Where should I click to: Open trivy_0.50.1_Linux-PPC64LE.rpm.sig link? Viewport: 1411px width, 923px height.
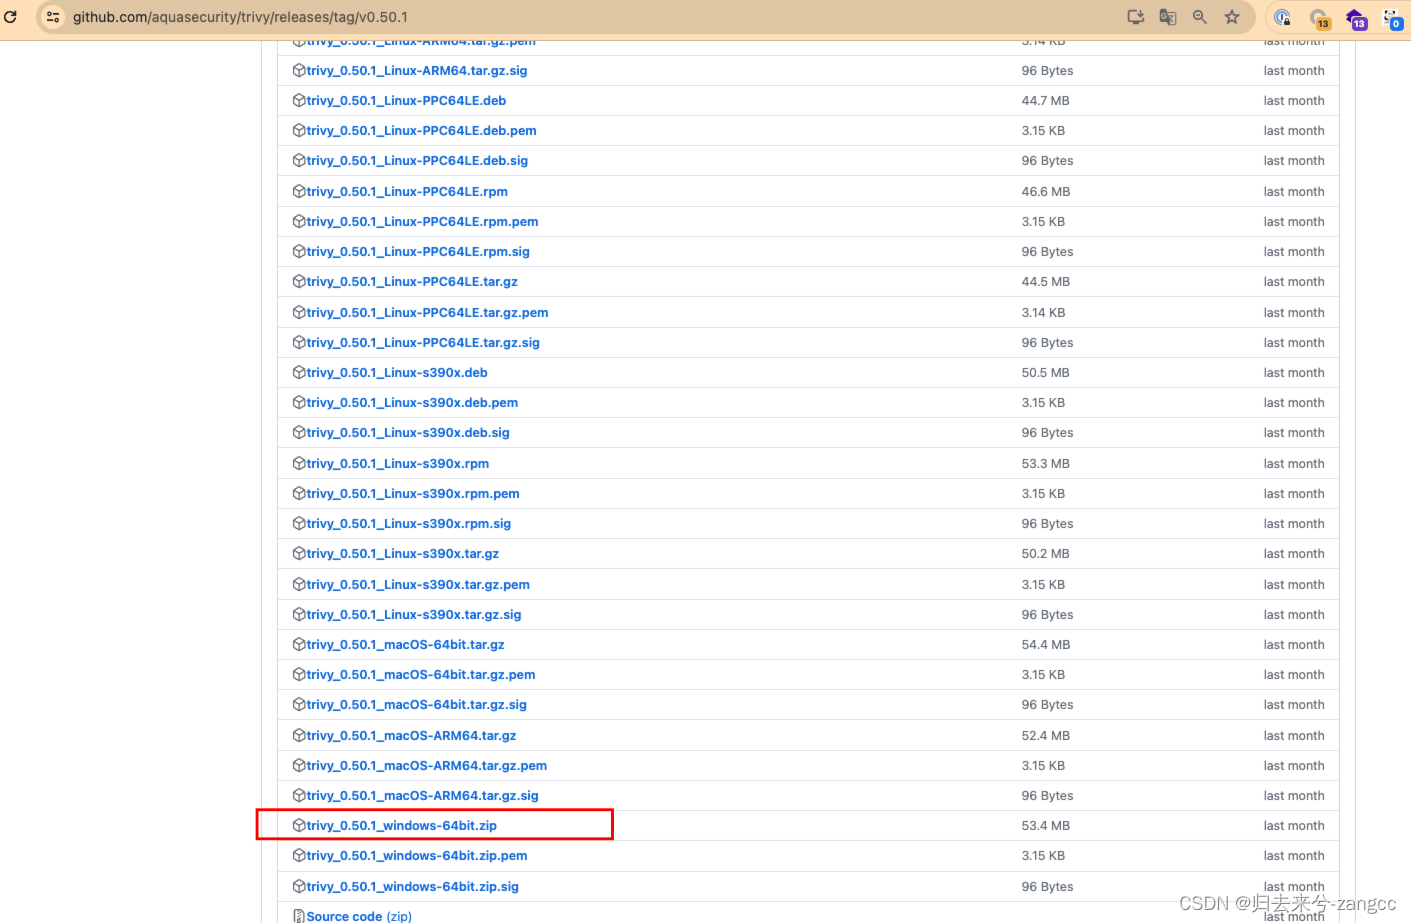tap(418, 252)
